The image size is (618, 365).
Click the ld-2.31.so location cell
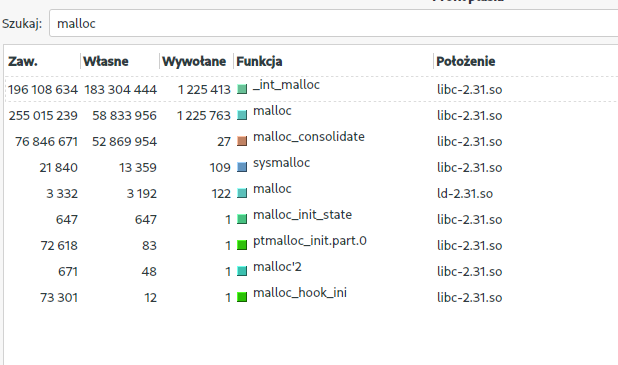(x=465, y=194)
